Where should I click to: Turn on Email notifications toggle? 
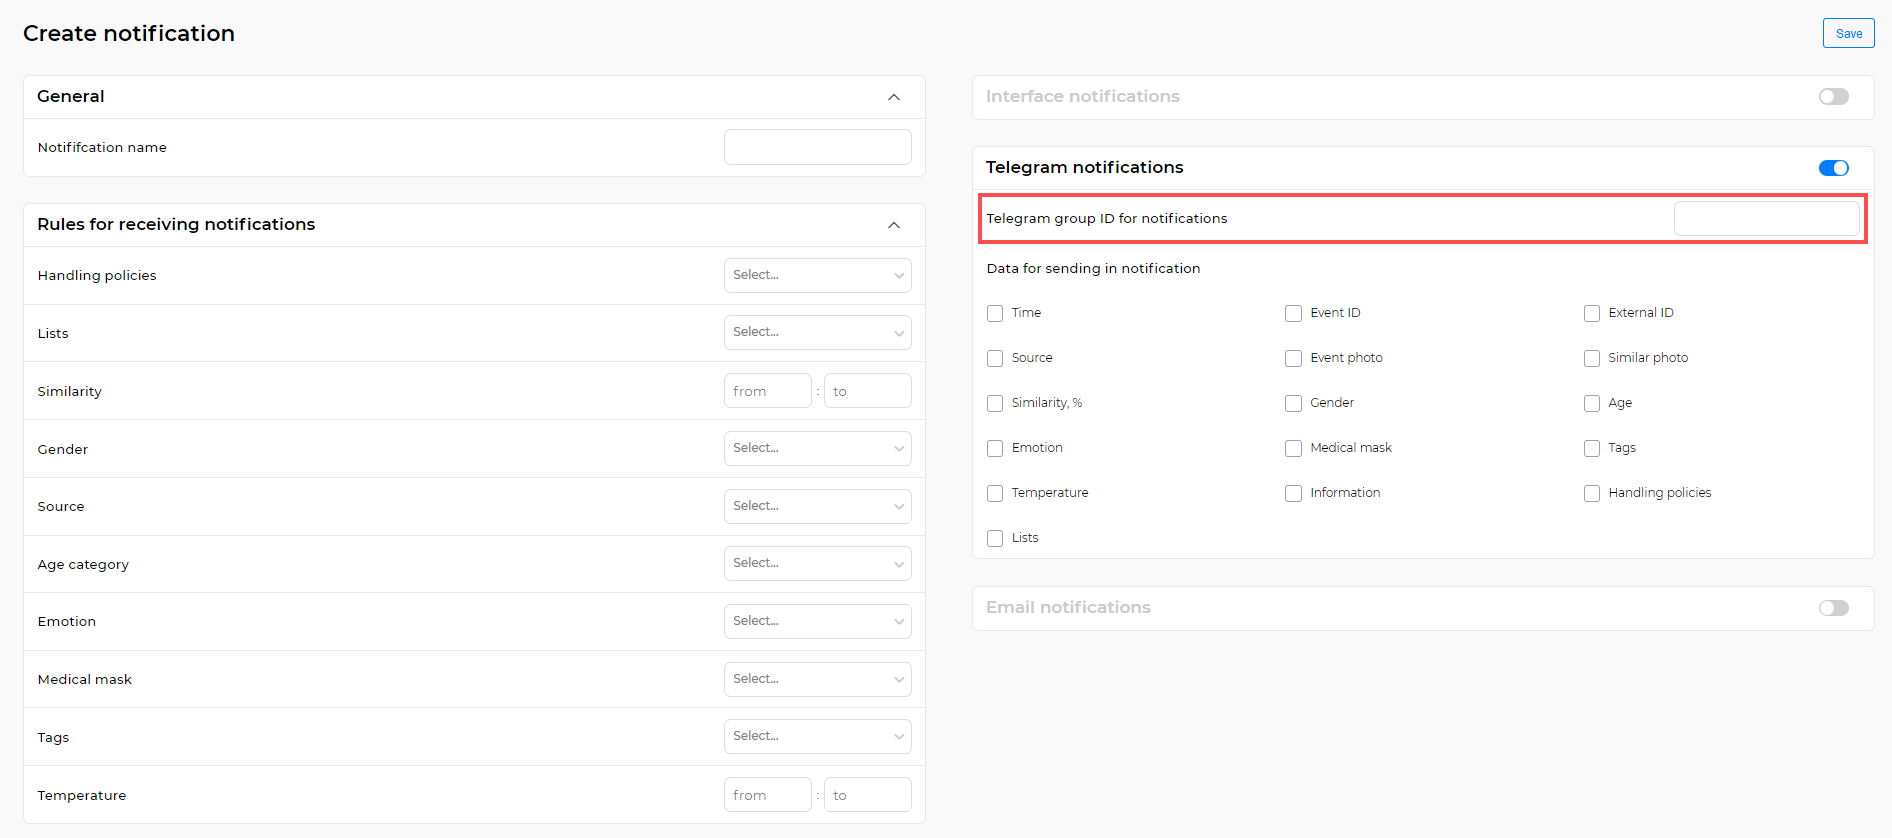tap(1833, 608)
